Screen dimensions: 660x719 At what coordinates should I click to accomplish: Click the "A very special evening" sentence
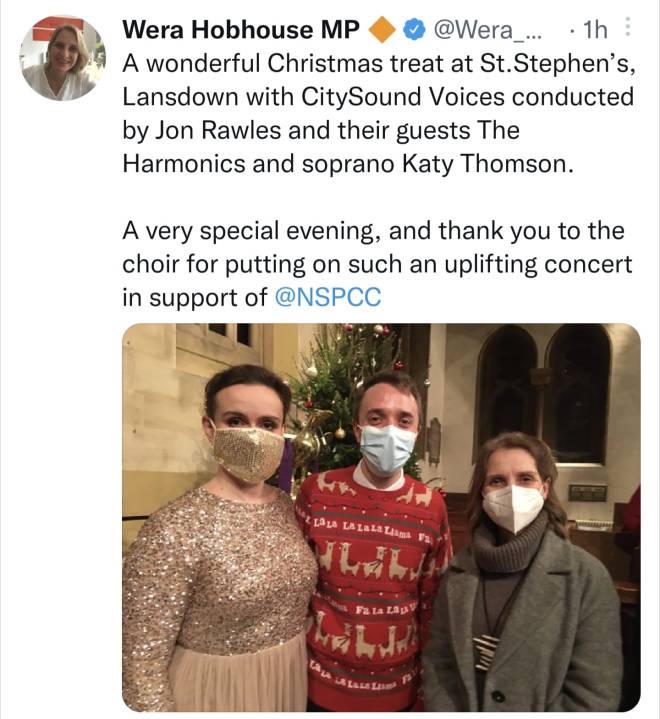pyautogui.click(x=255, y=232)
